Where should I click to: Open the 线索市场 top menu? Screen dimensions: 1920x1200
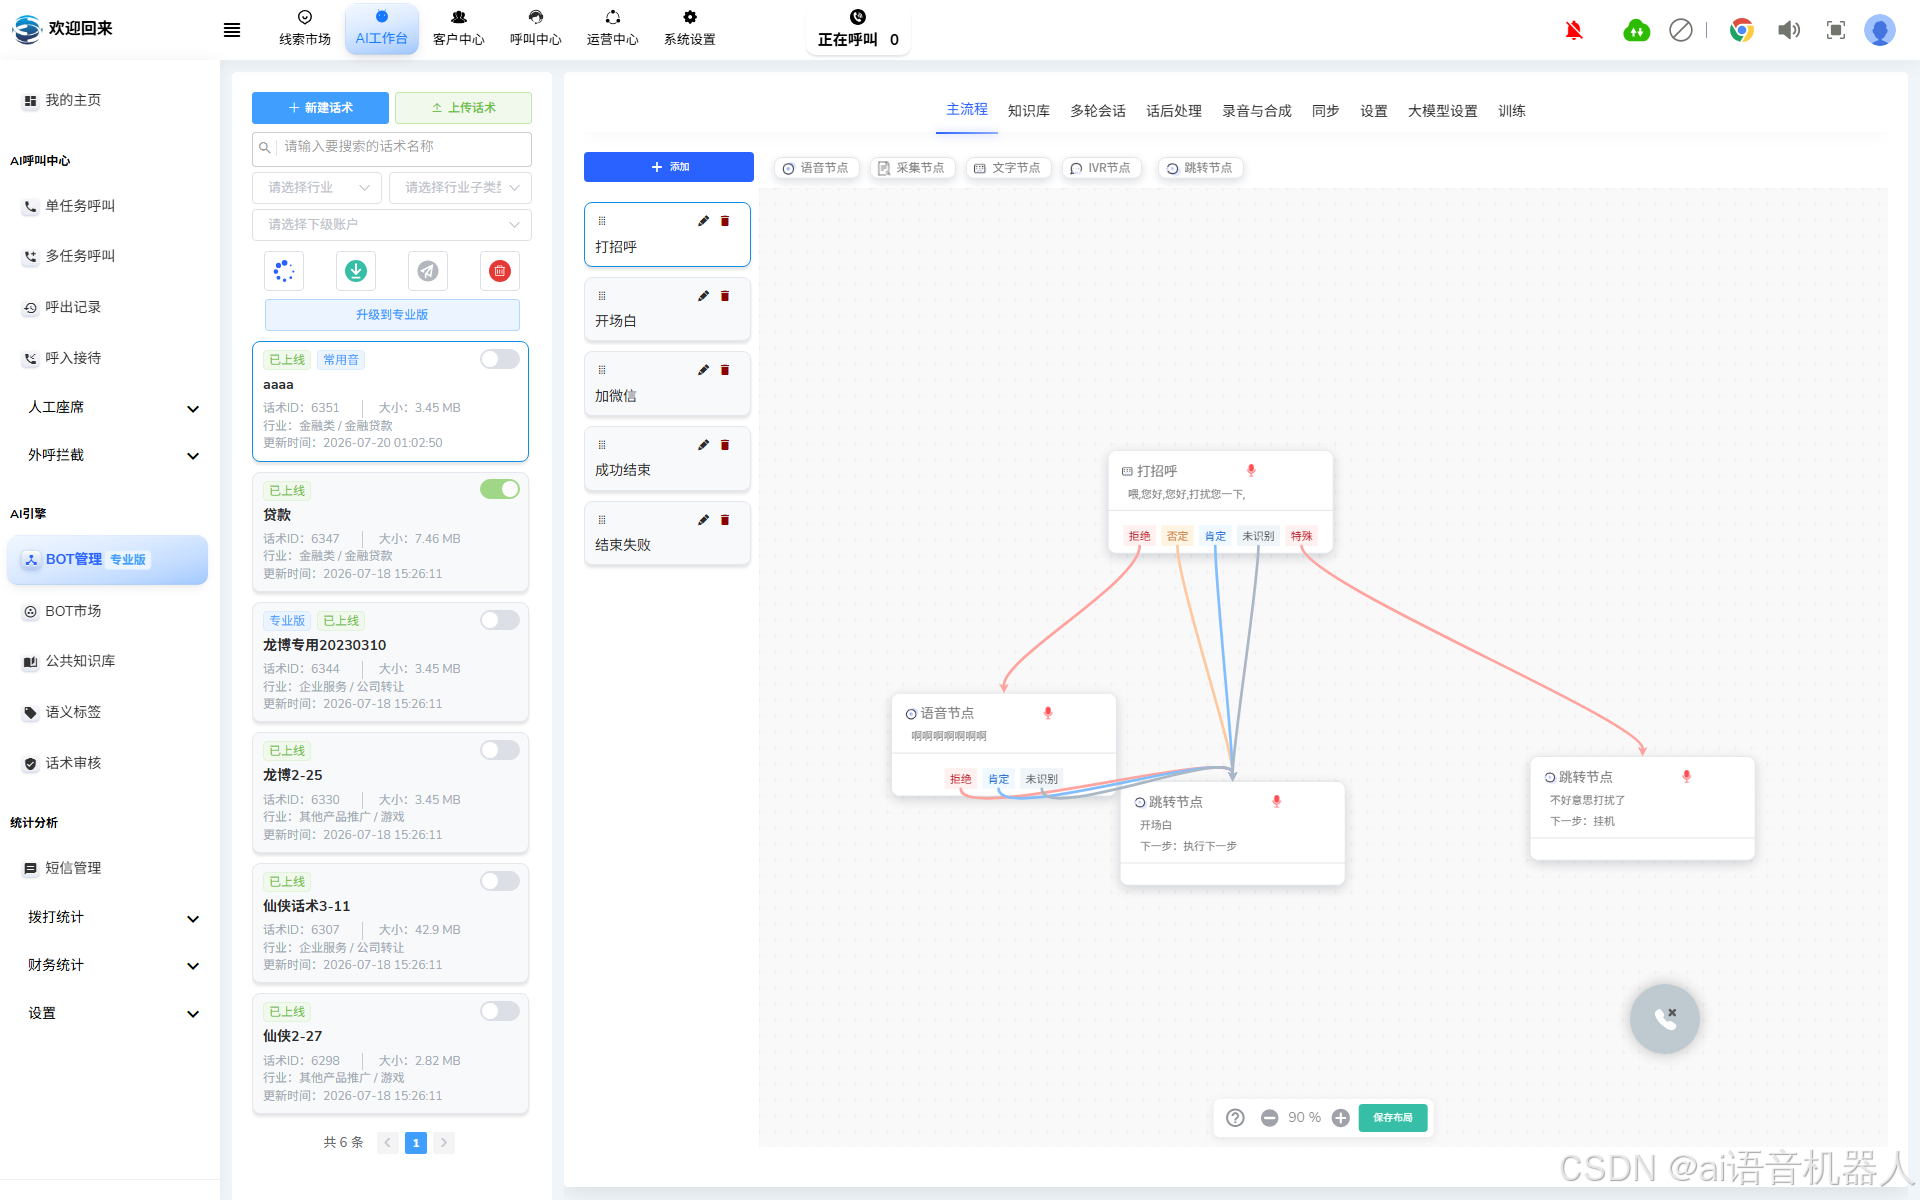pos(305,29)
